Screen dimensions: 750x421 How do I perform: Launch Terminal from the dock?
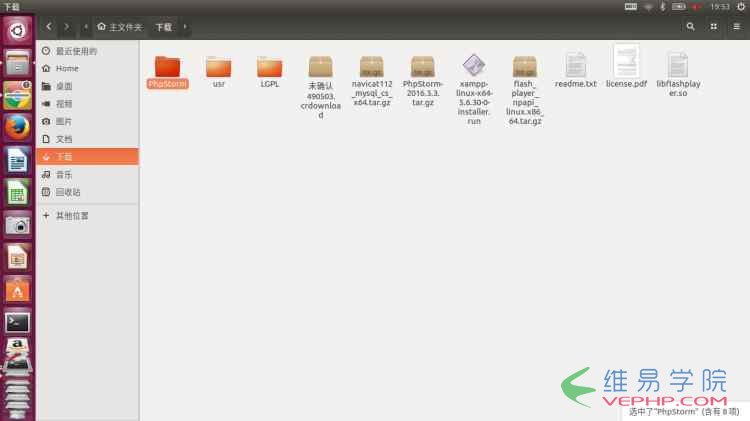[x=17, y=322]
